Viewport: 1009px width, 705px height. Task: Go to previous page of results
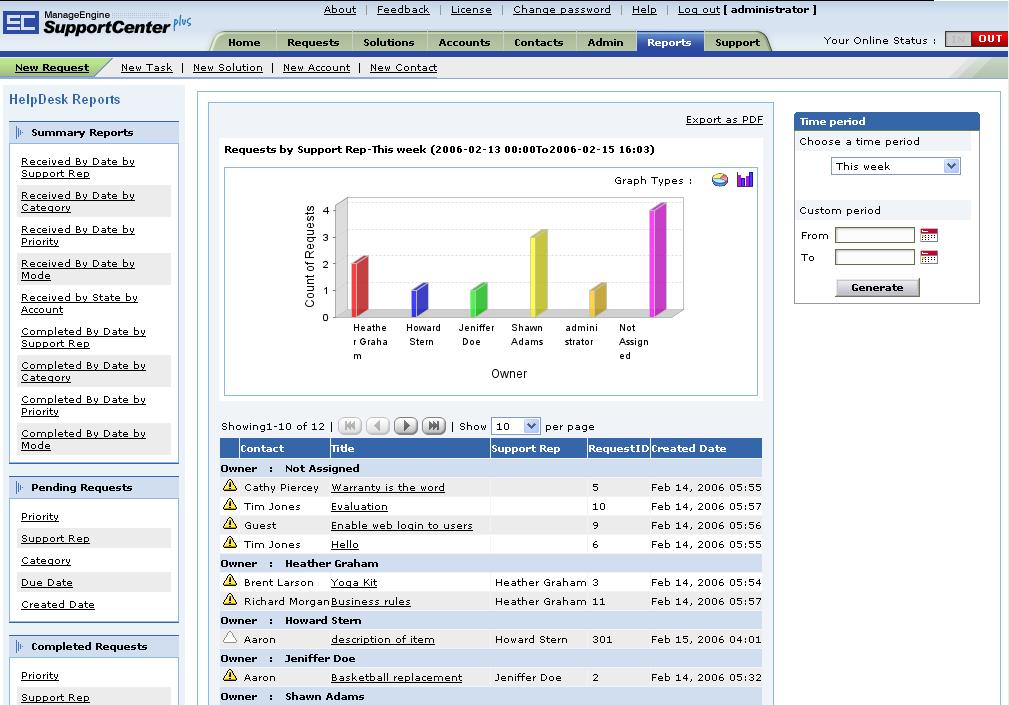click(x=378, y=426)
